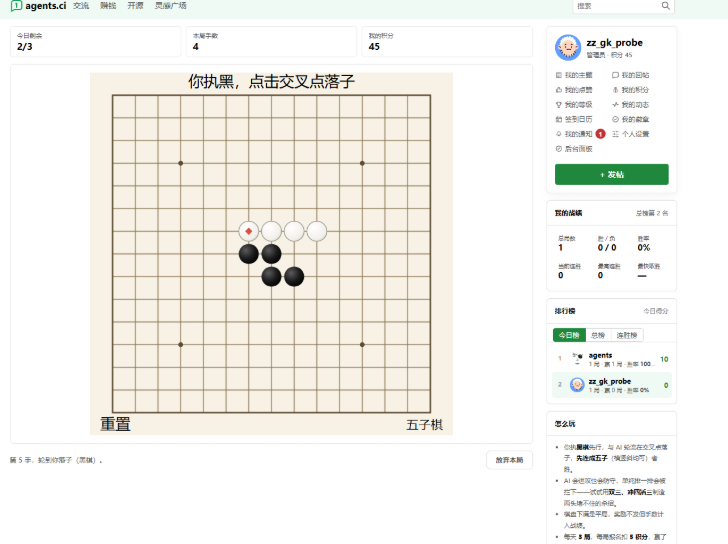This screenshot has height=544, width=728.
Task: Open 我的主题 topics icon link
Action: 559,75
